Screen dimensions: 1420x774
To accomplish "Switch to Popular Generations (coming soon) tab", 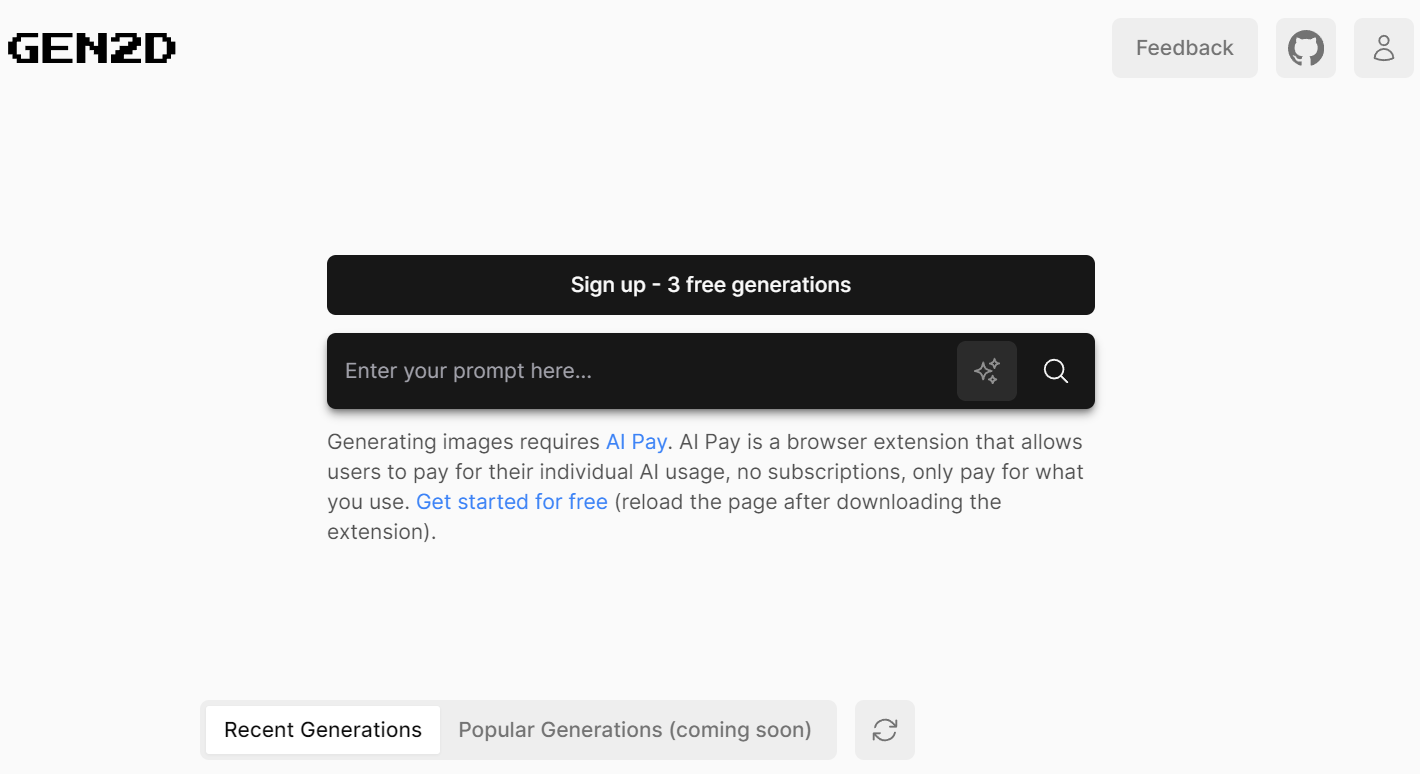I will click(635, 730).
